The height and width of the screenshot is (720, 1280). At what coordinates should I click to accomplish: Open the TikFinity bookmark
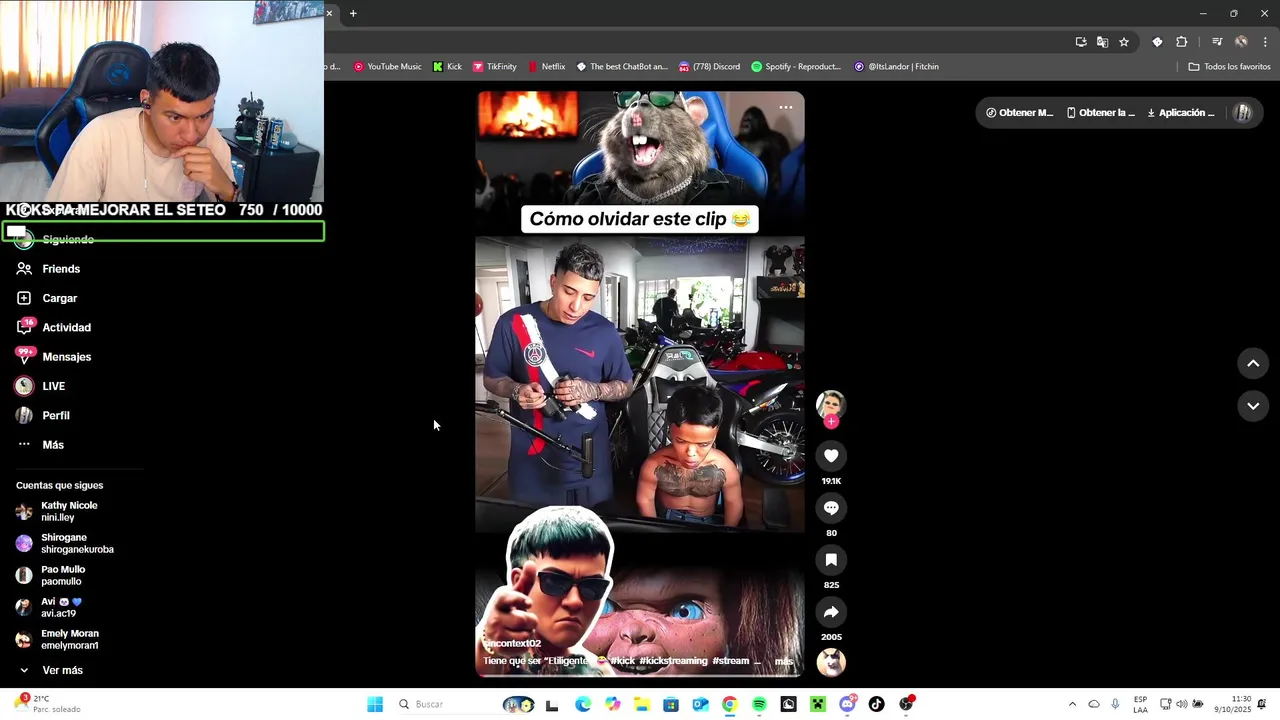pyautogui.click(x=494, y=67)
